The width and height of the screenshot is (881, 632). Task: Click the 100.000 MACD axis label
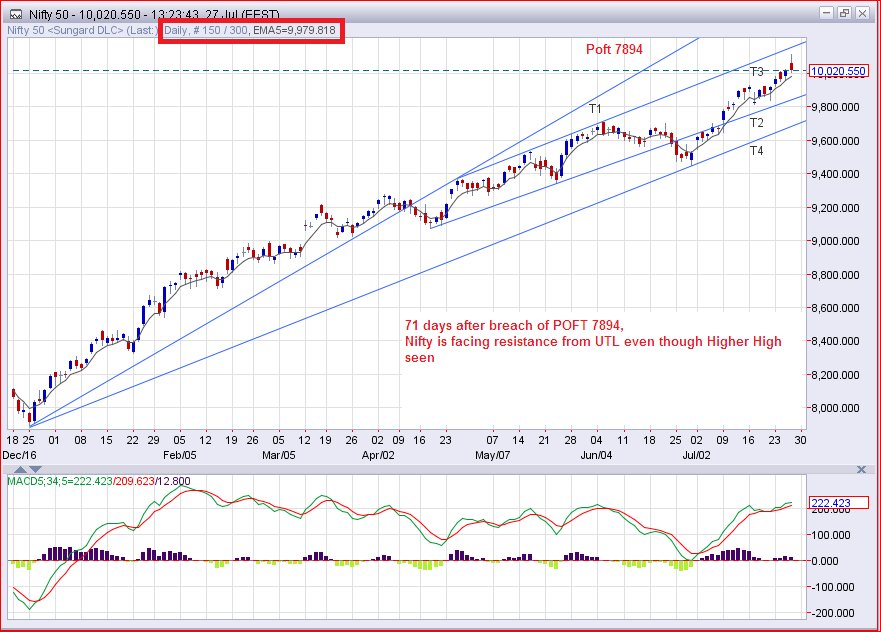point(833,535)
